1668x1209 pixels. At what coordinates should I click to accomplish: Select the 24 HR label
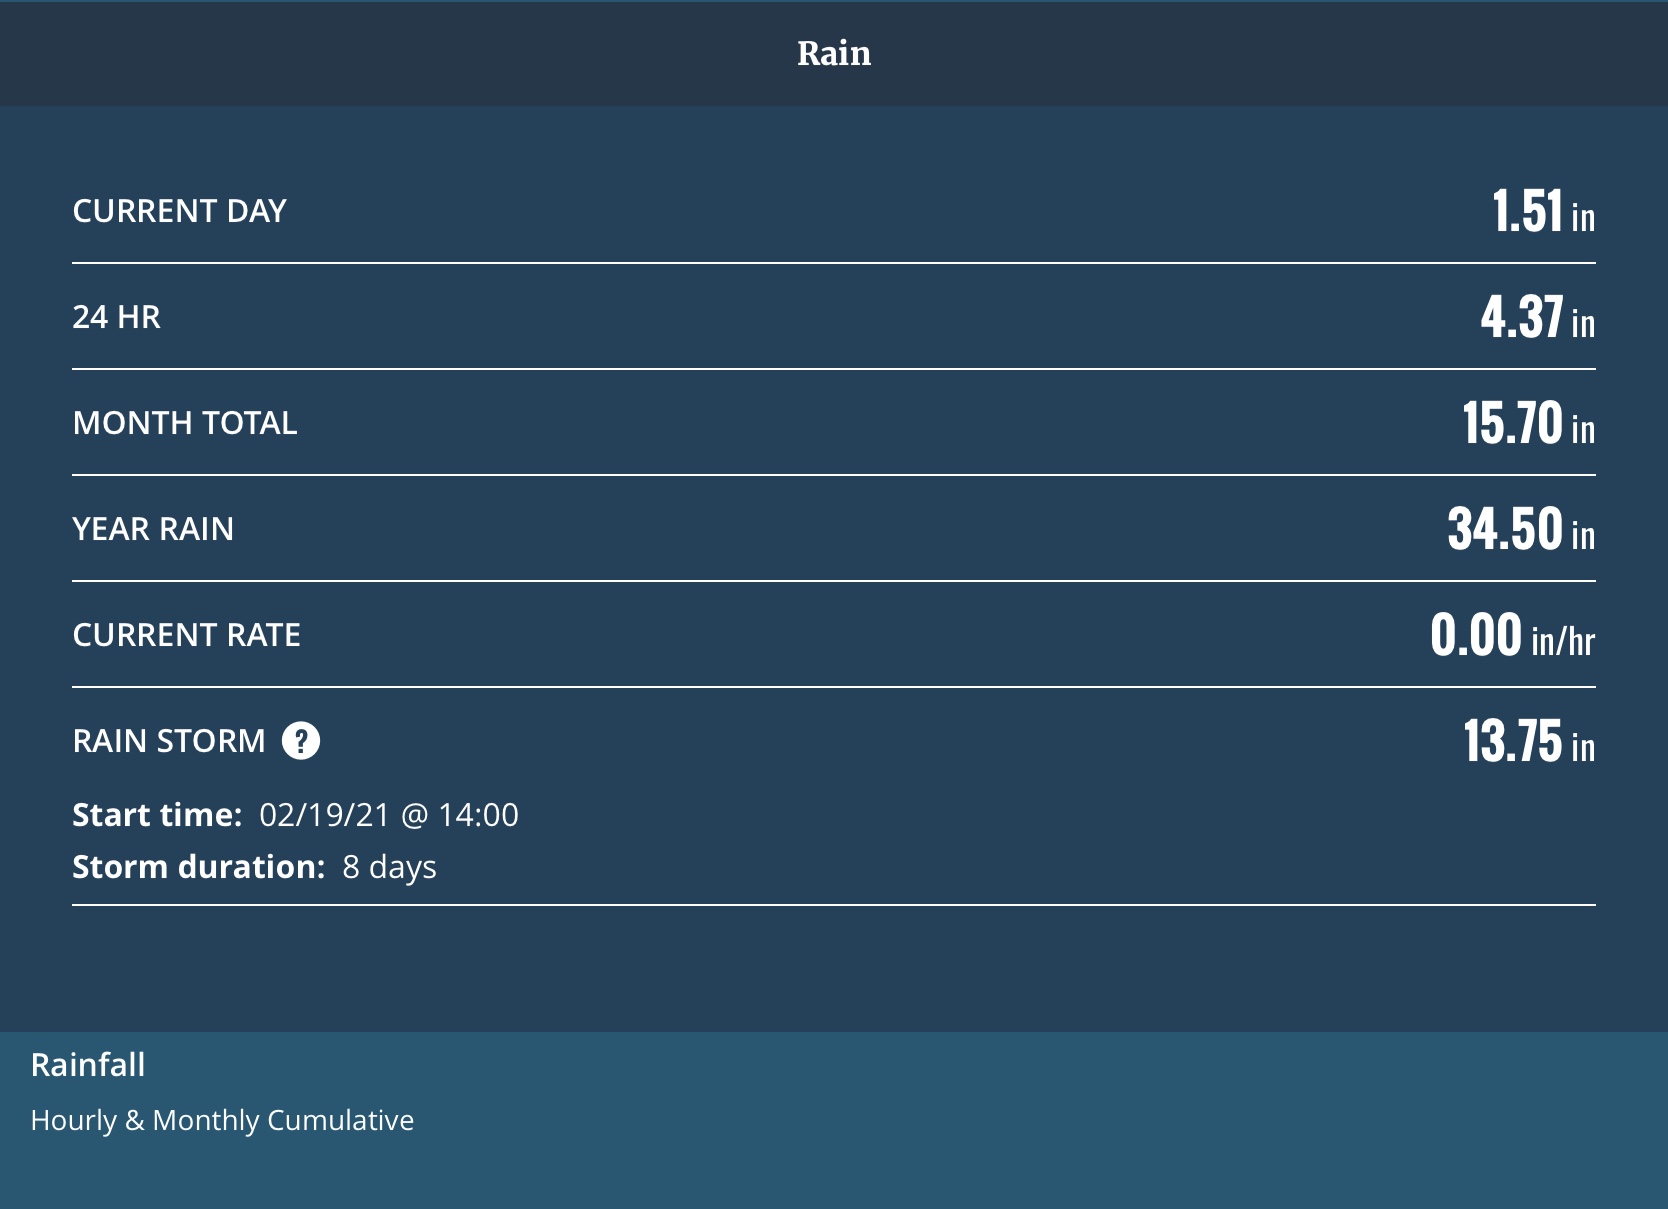click(116, 317)
